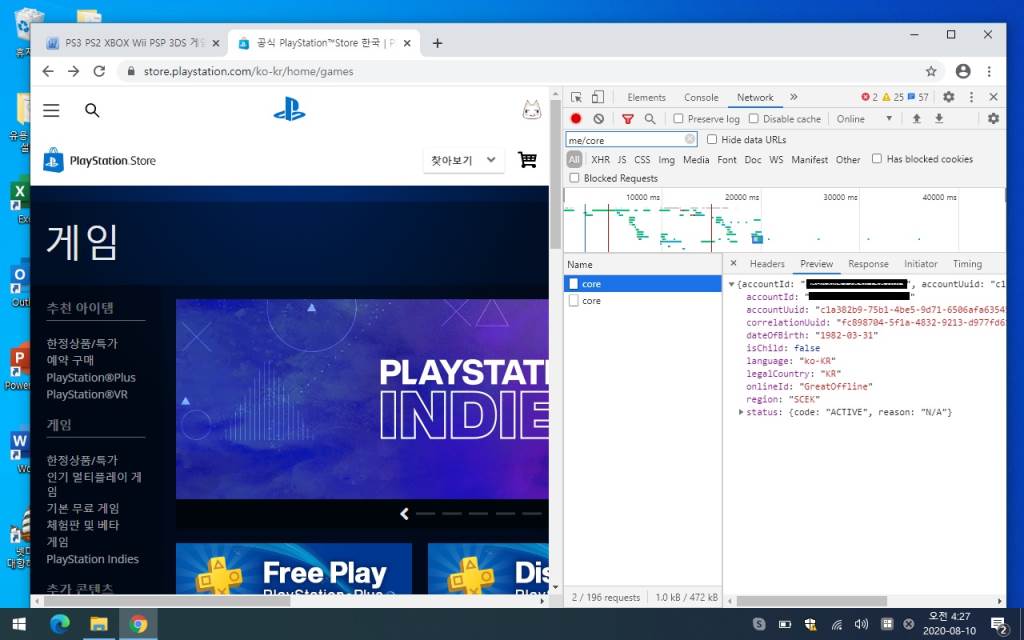
Task: Check Has blocked cookies
Action: [x=876, y=159]
